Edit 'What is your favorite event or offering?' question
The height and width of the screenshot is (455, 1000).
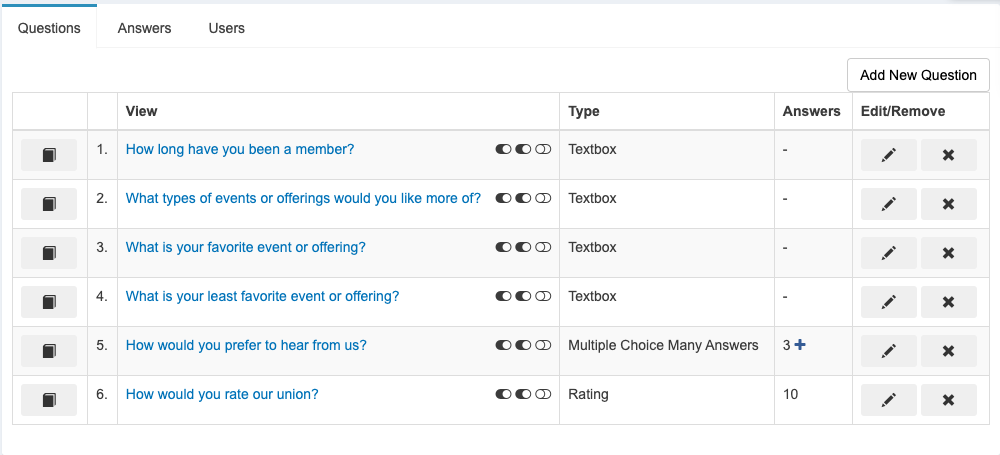(888, 253)
